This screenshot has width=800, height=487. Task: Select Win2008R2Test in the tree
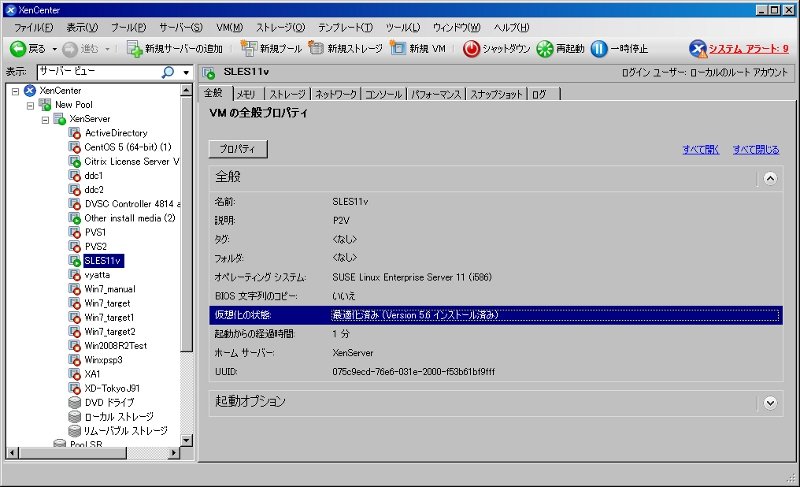click(x=115, y=346)
